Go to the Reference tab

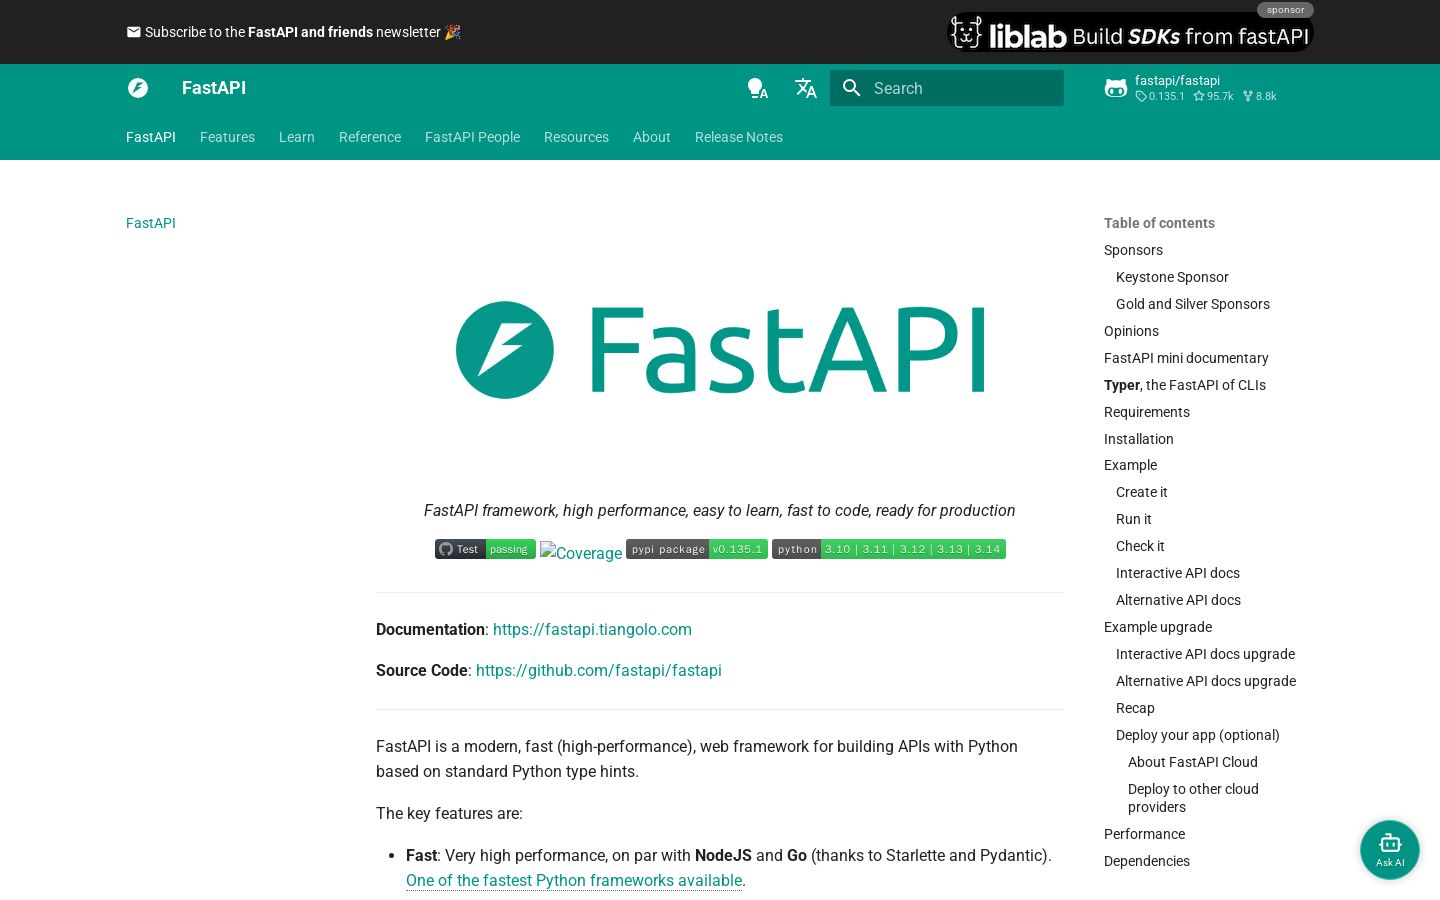[x=370, y=137]
